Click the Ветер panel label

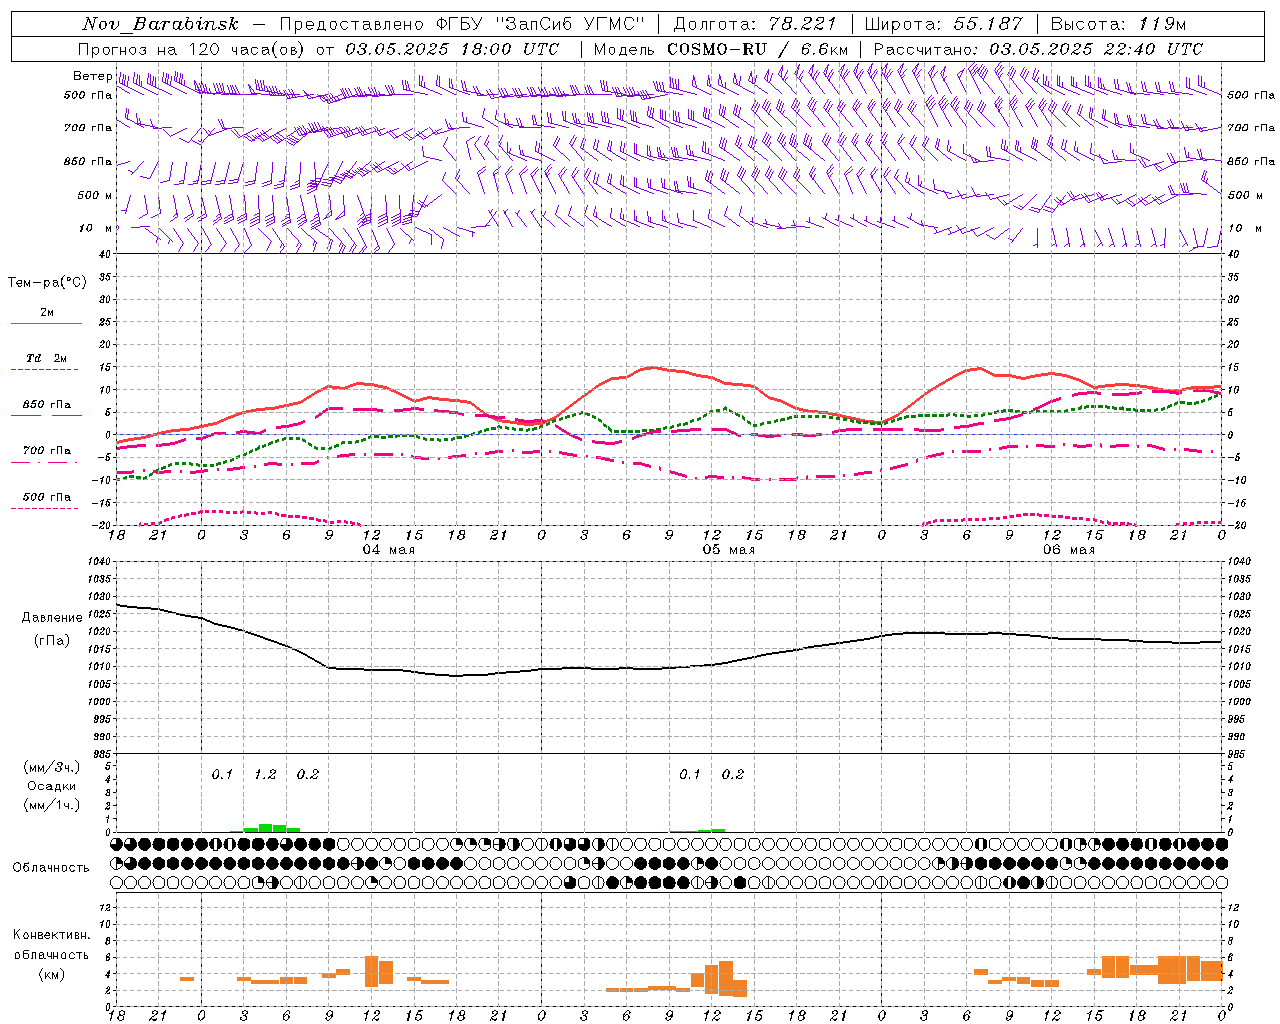click(93, 76)
